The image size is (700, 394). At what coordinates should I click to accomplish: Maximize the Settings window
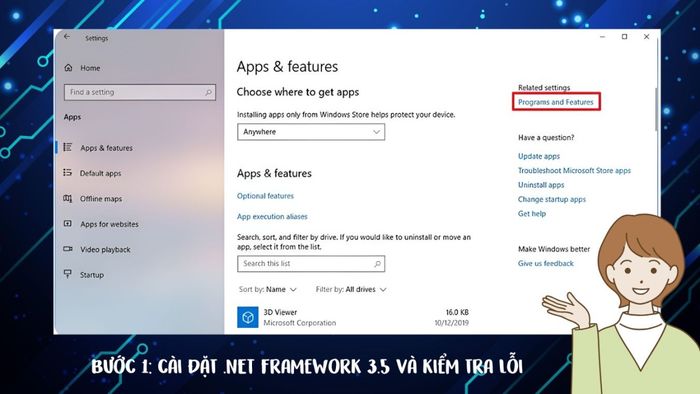625,37
